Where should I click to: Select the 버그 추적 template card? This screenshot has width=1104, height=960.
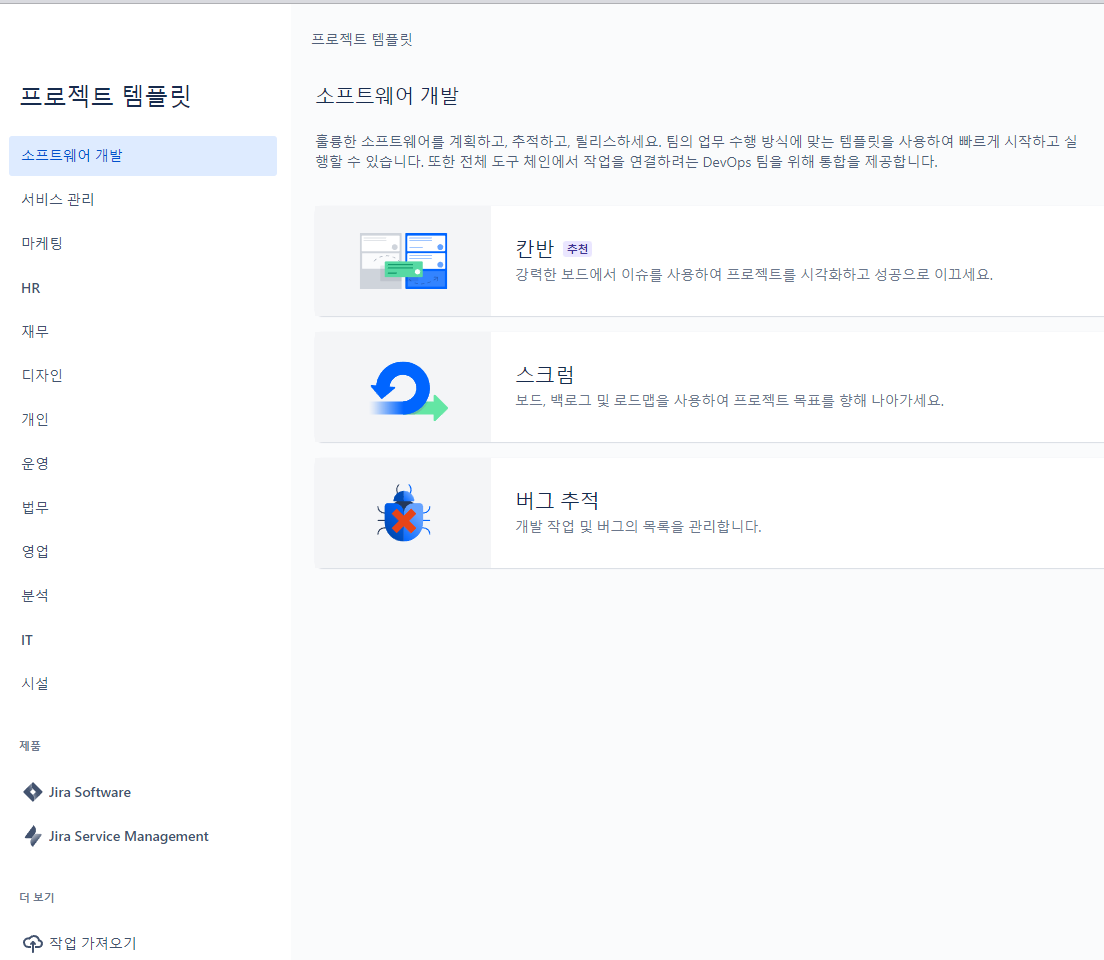point(700,513)
